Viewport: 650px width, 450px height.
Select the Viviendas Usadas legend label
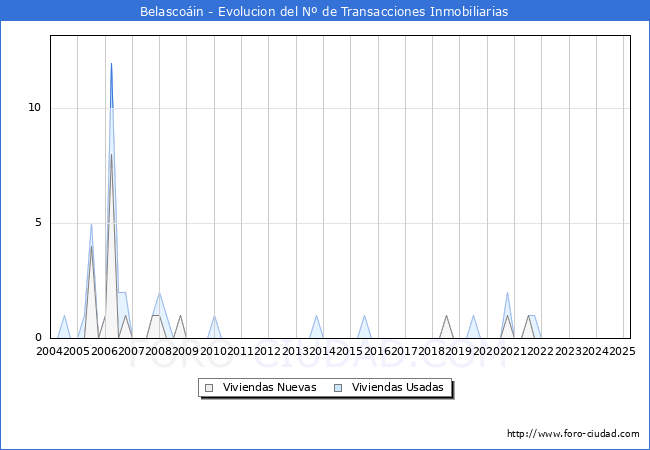[x=398, y=387]
